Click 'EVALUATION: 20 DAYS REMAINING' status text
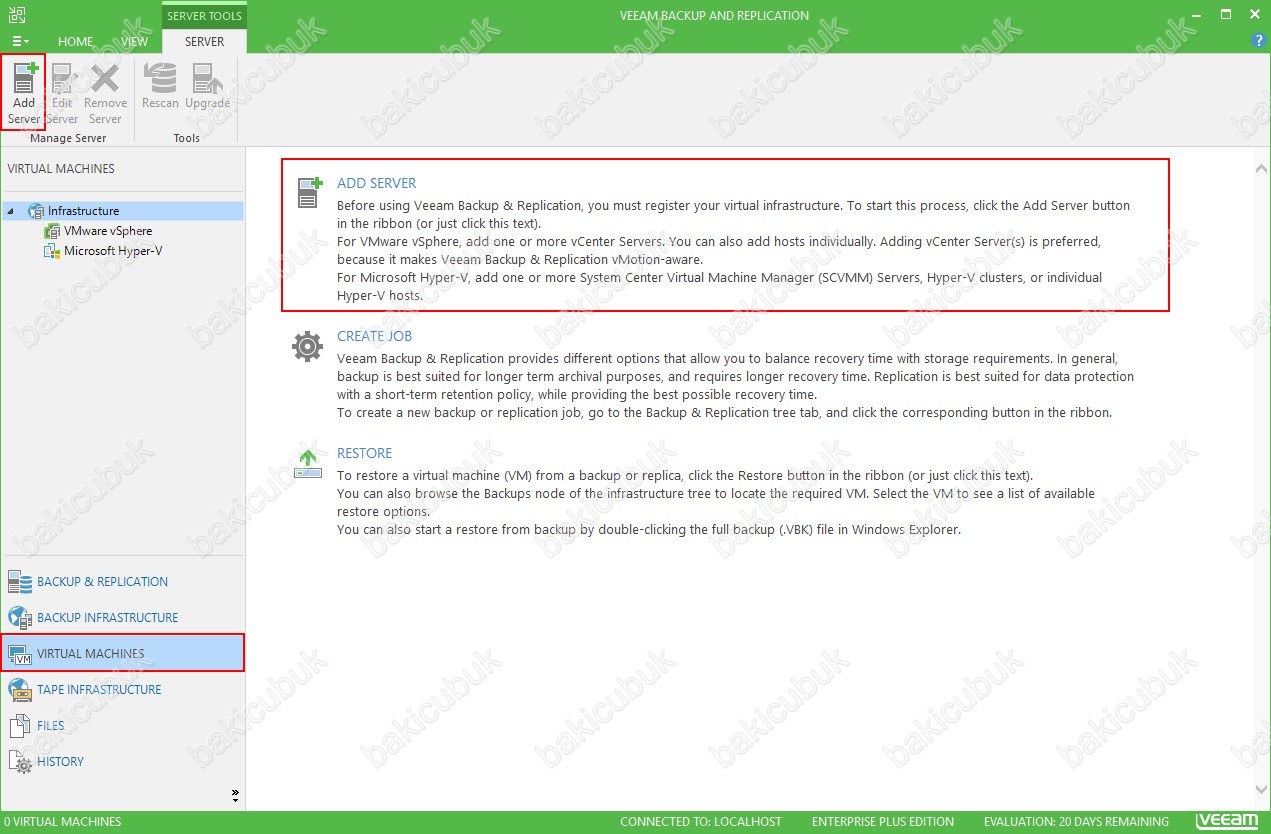The image size is (1271, 834). pyautogui.click(x=1076, y=822)
